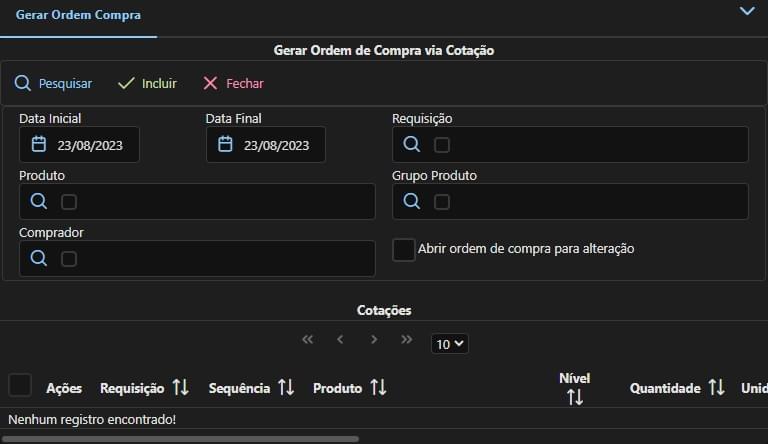Click the magnifier icon in Comprador field

(38, 259)
